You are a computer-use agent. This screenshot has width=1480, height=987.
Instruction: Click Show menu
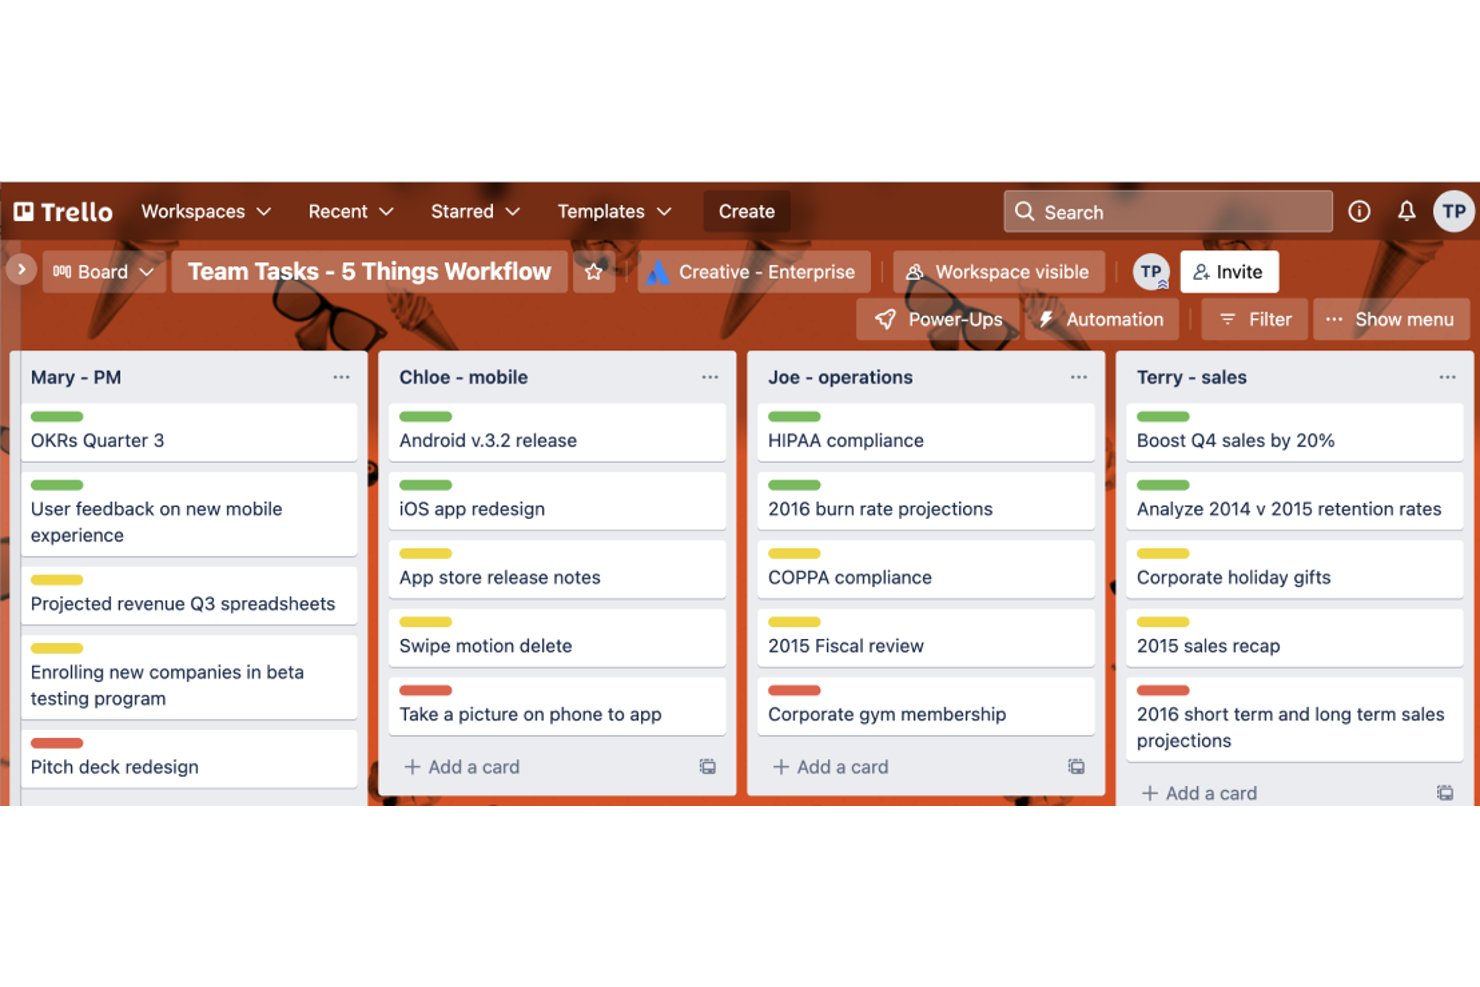(x=1391, y=319)
